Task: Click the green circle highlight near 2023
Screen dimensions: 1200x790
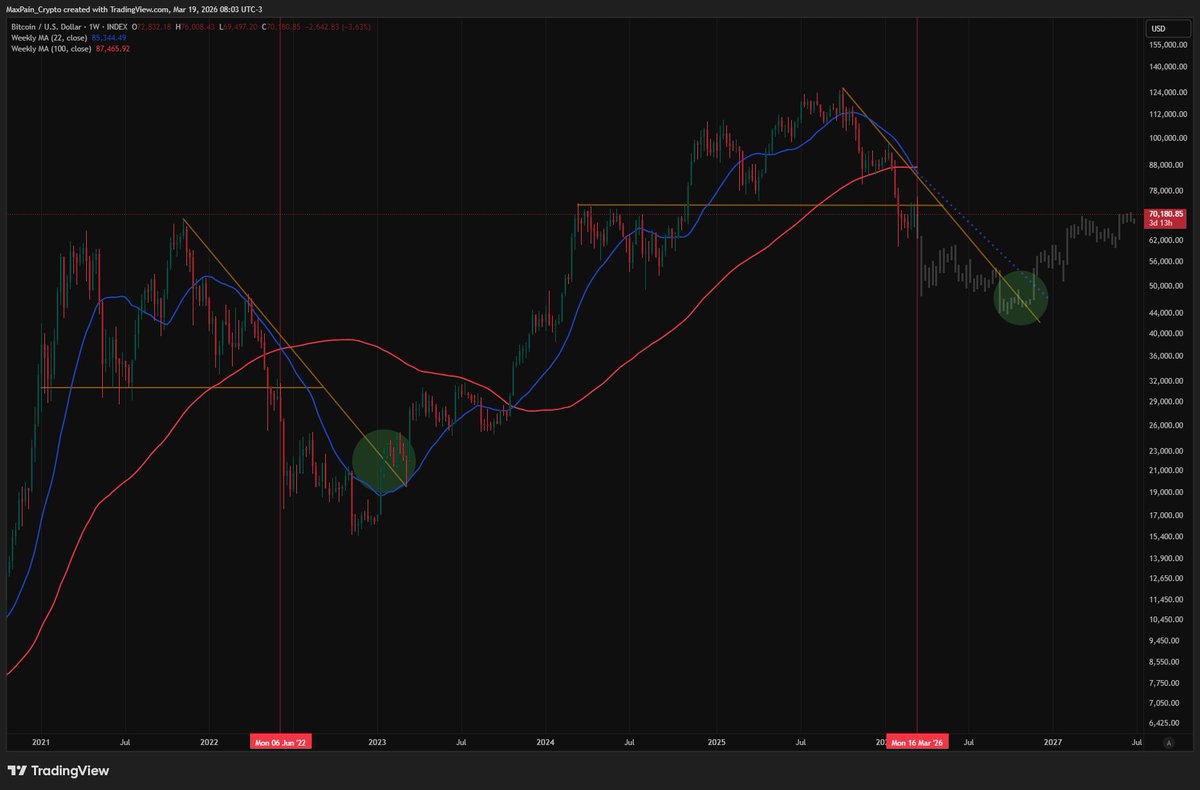Action: coord(383,461)
